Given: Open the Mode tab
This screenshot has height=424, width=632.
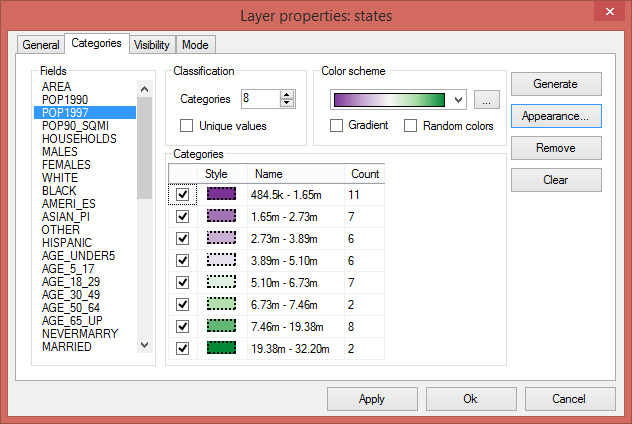Looking at the screenshot, I should tap(195, 45).
